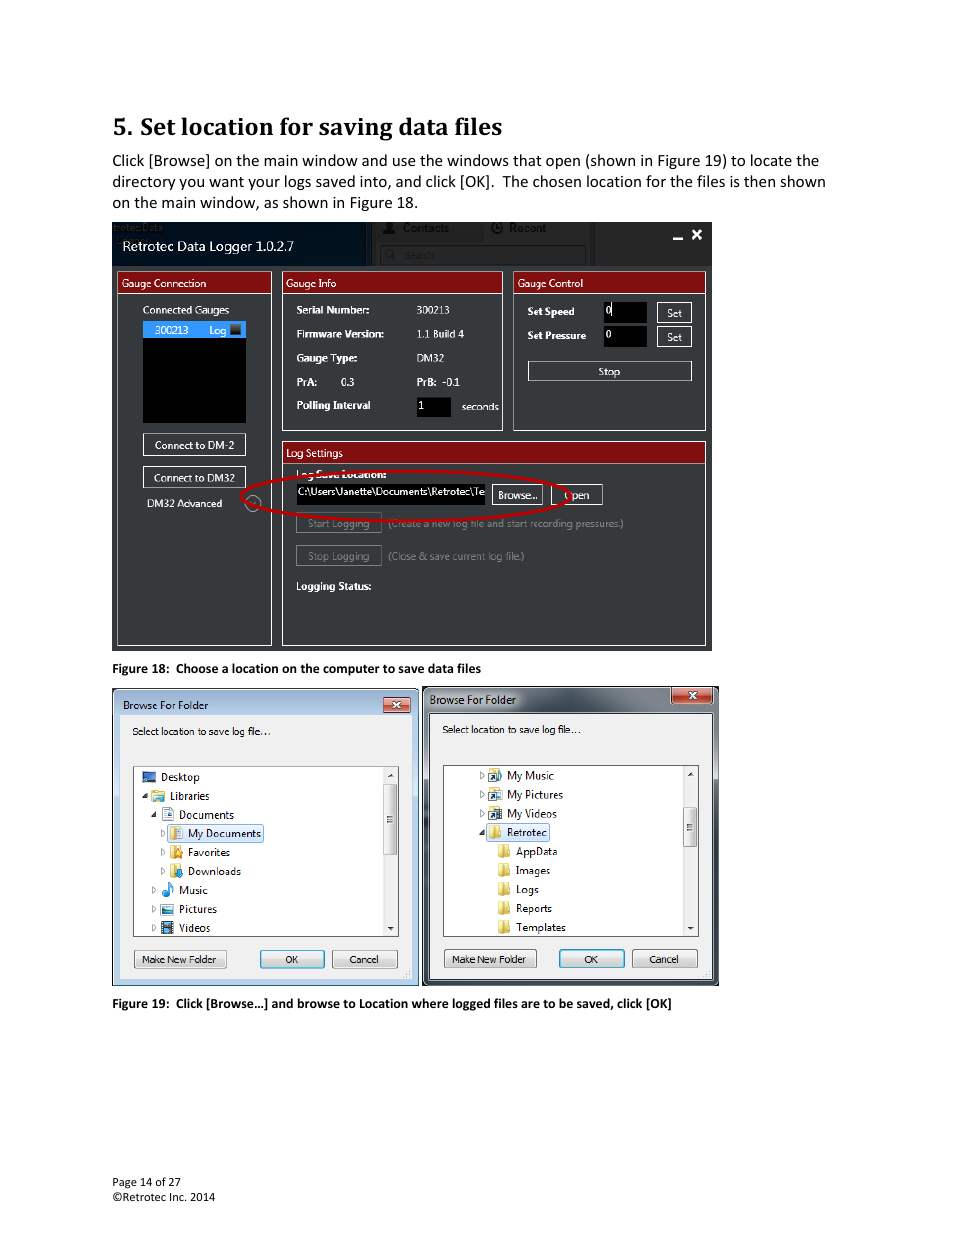Click Stop button in Gauge Control
This screenshot has width=954, height=1235.
(x=609, y=371)
